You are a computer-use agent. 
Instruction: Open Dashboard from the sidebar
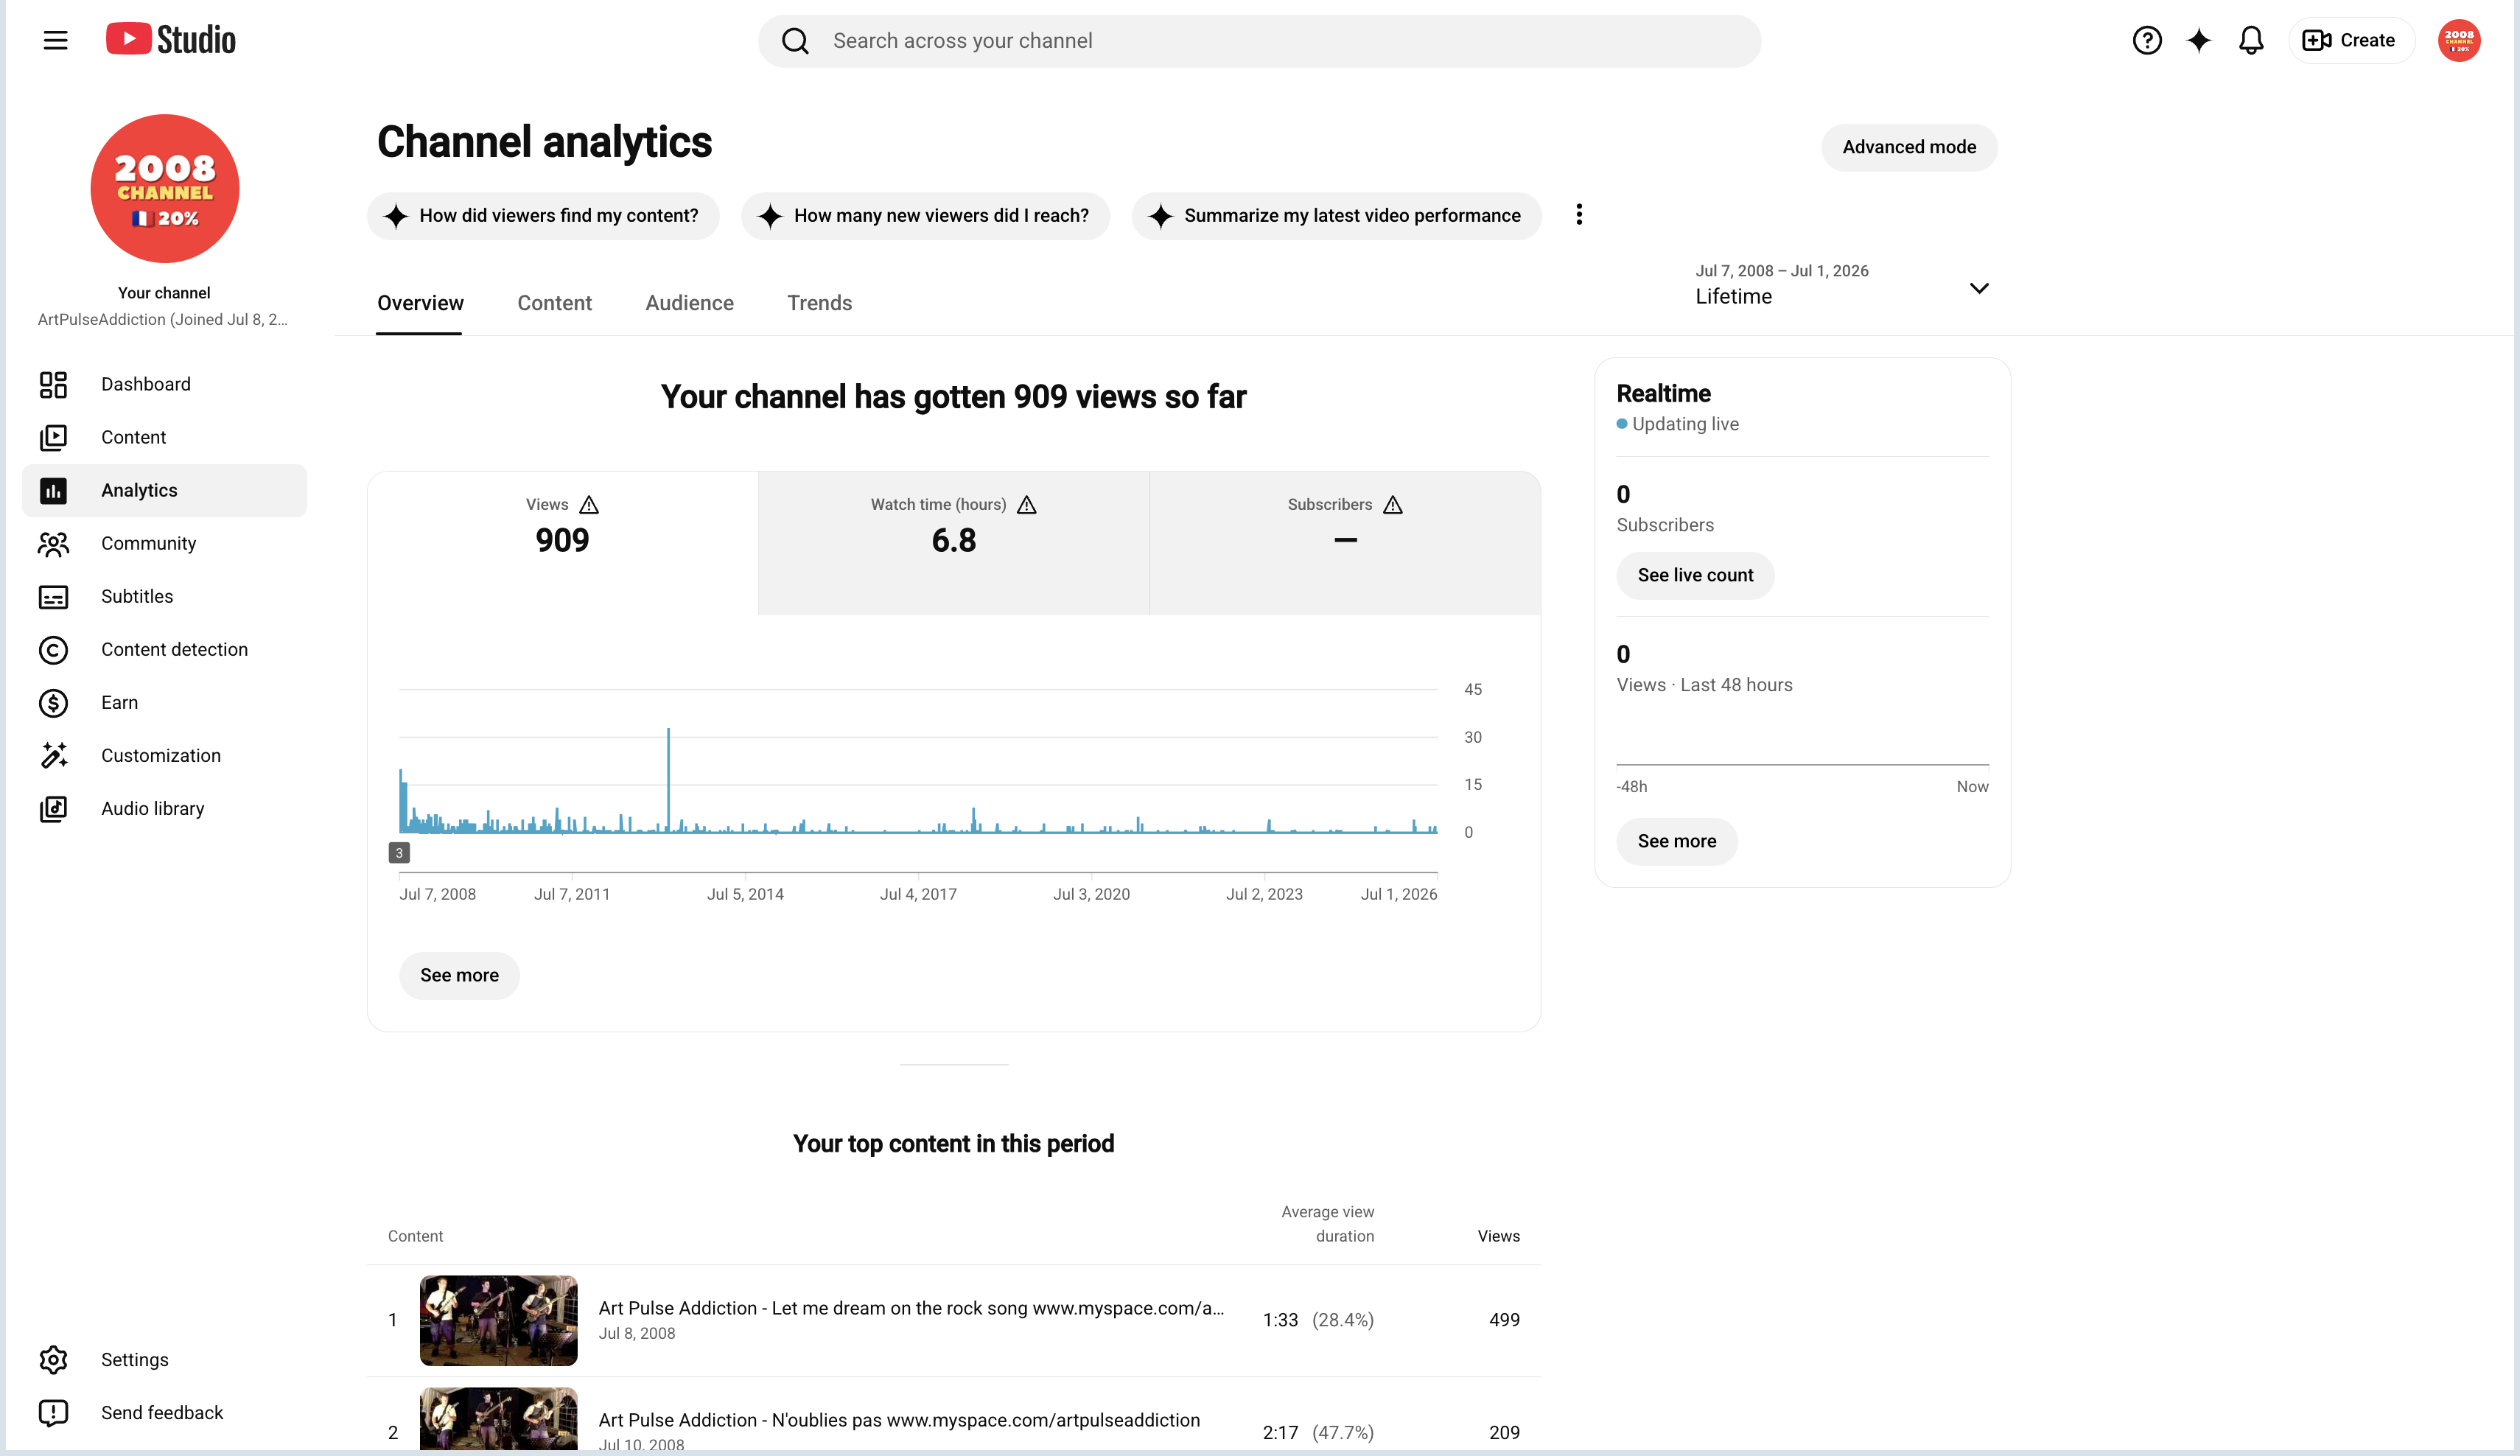165,384
